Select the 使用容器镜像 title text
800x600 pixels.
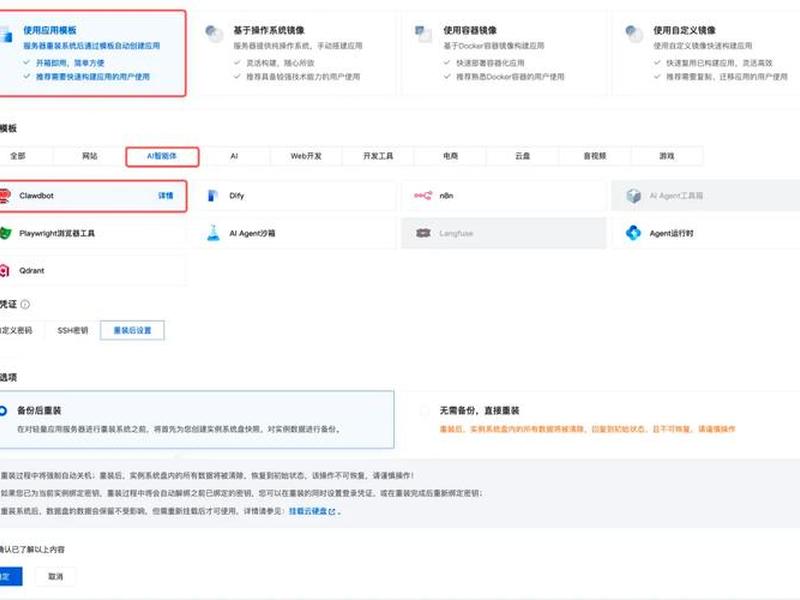(470, 31)
